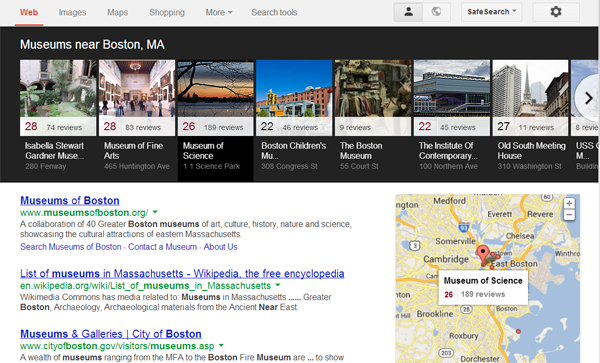
Task: Open the SafeSearch dropdown
Action: [492, 12]
